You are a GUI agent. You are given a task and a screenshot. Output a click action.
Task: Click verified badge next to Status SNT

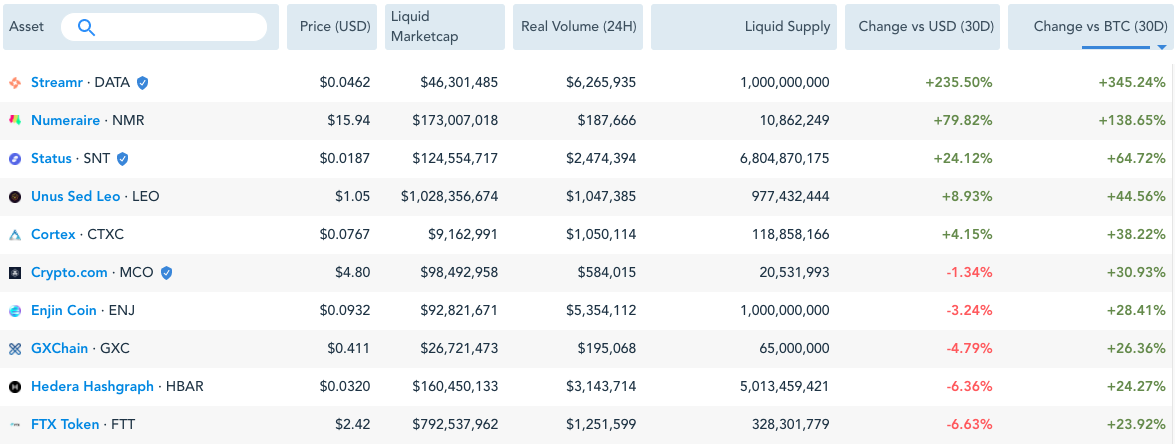point(122,159)
